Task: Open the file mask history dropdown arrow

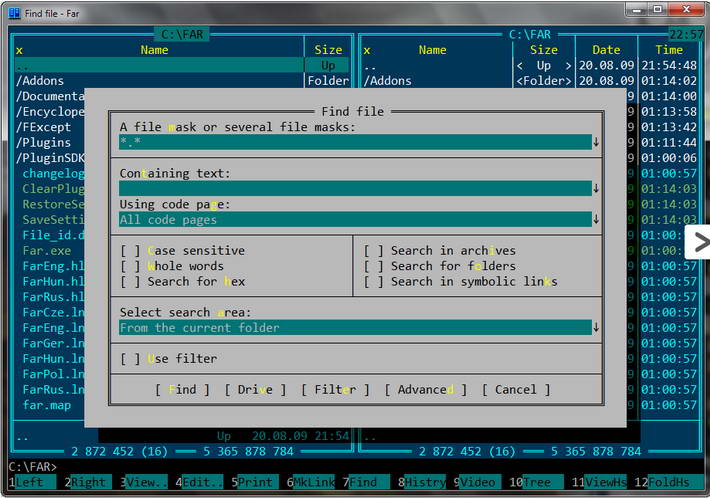Action: pos(596,142)
